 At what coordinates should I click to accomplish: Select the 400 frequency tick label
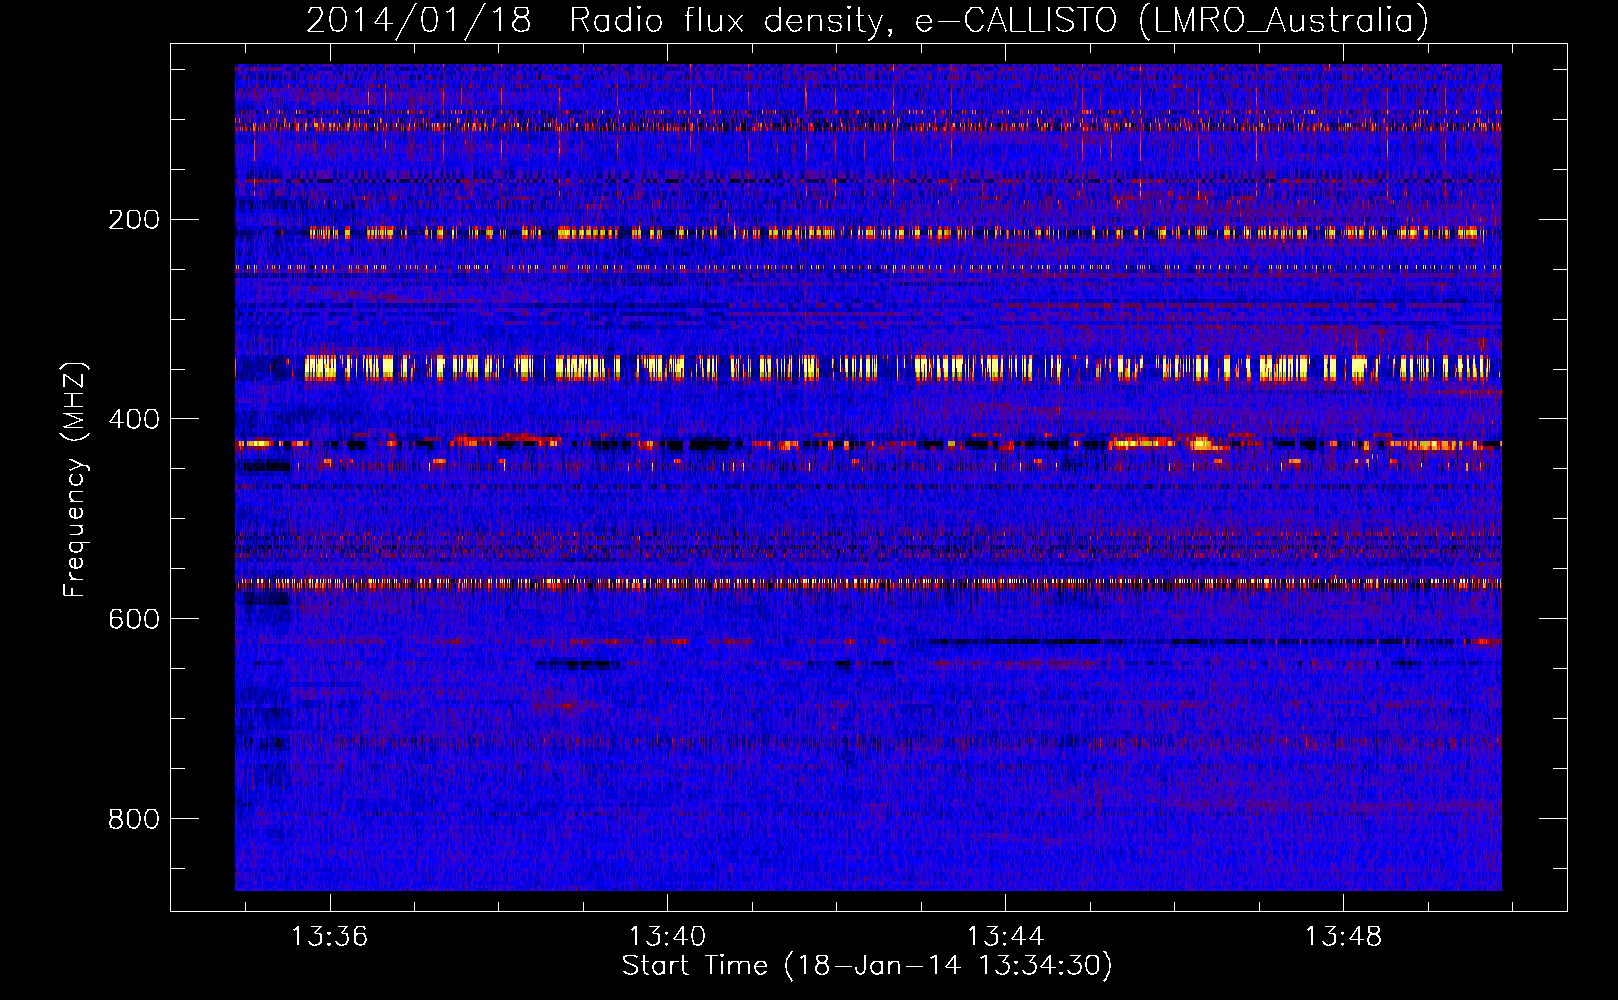pyautogui.click(x=134, y=419)
